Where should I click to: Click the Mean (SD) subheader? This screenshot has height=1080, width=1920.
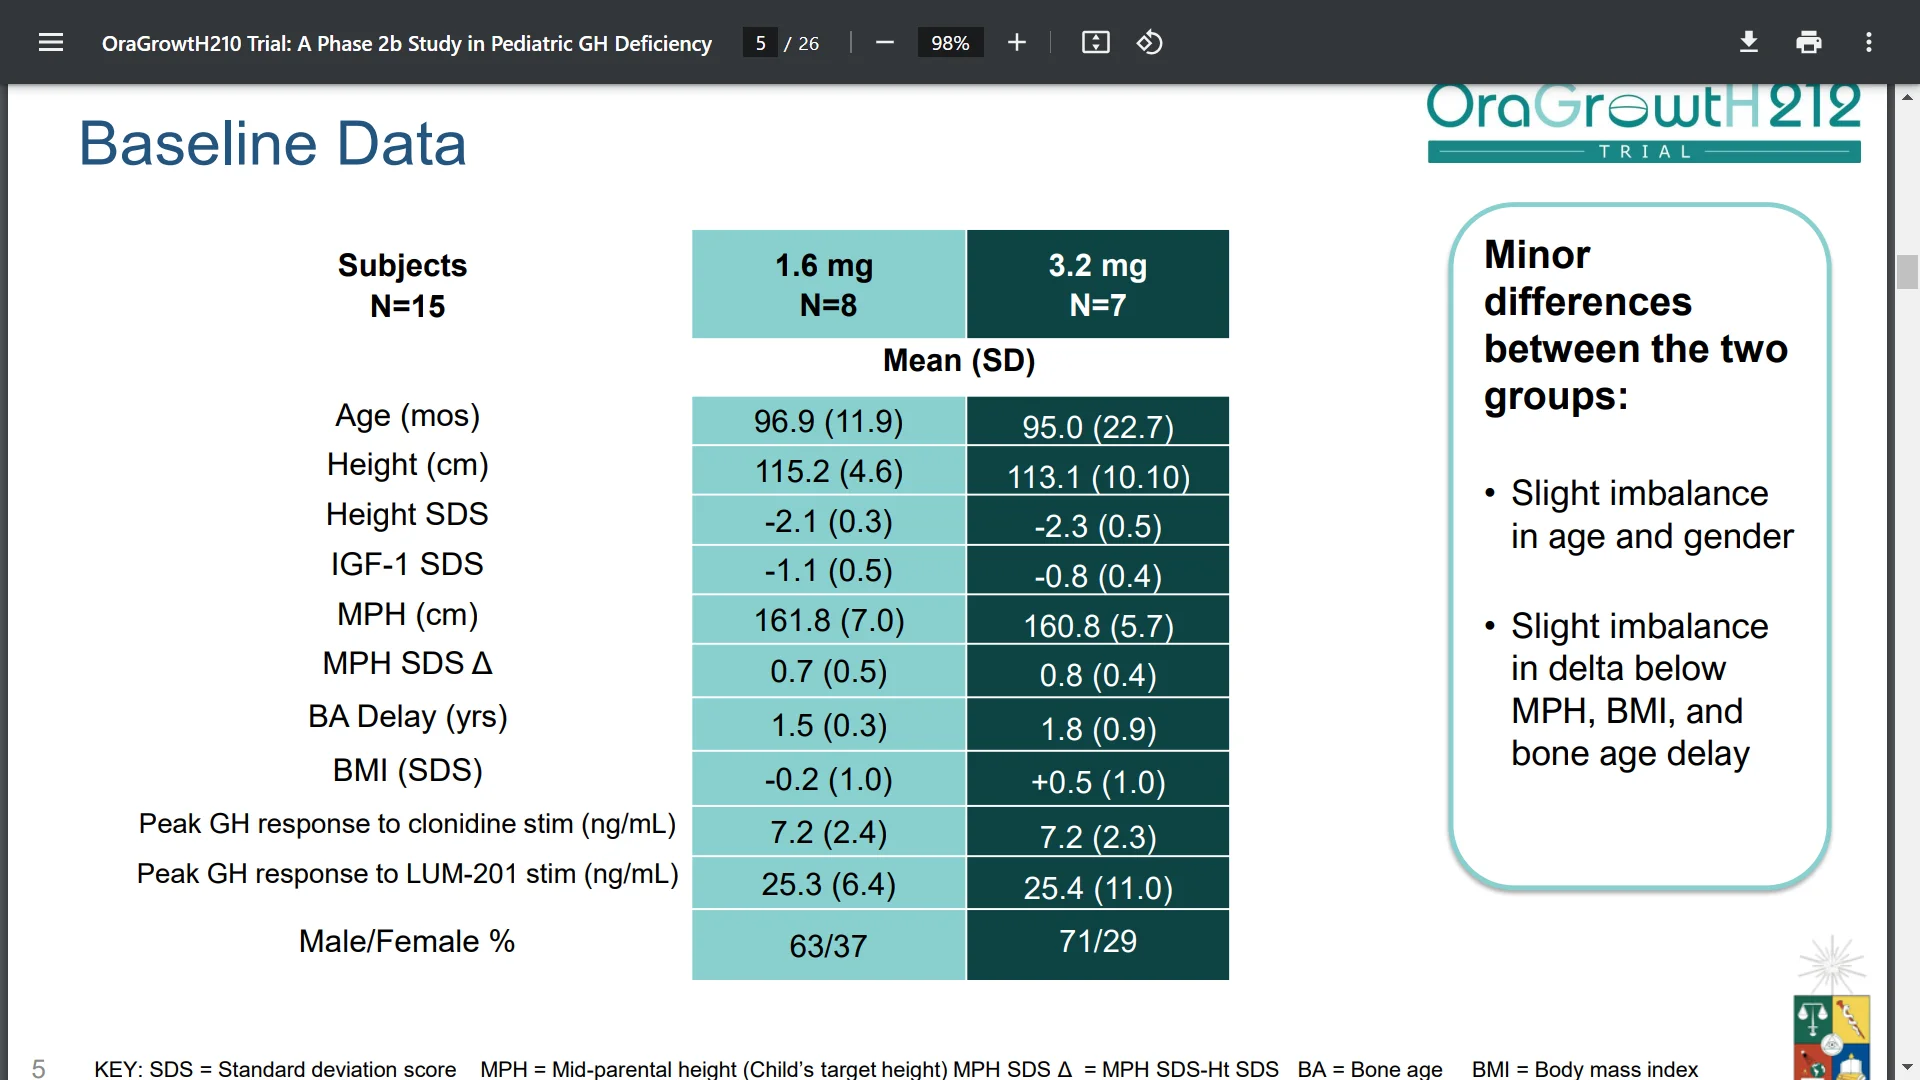(959, 360)
